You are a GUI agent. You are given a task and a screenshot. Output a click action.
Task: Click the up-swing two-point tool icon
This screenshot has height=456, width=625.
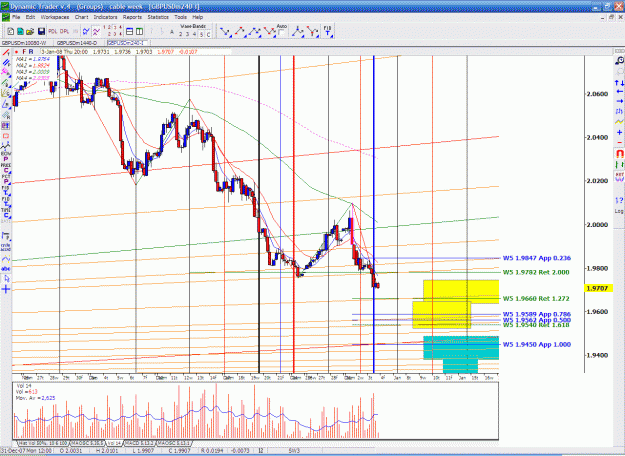240,32
